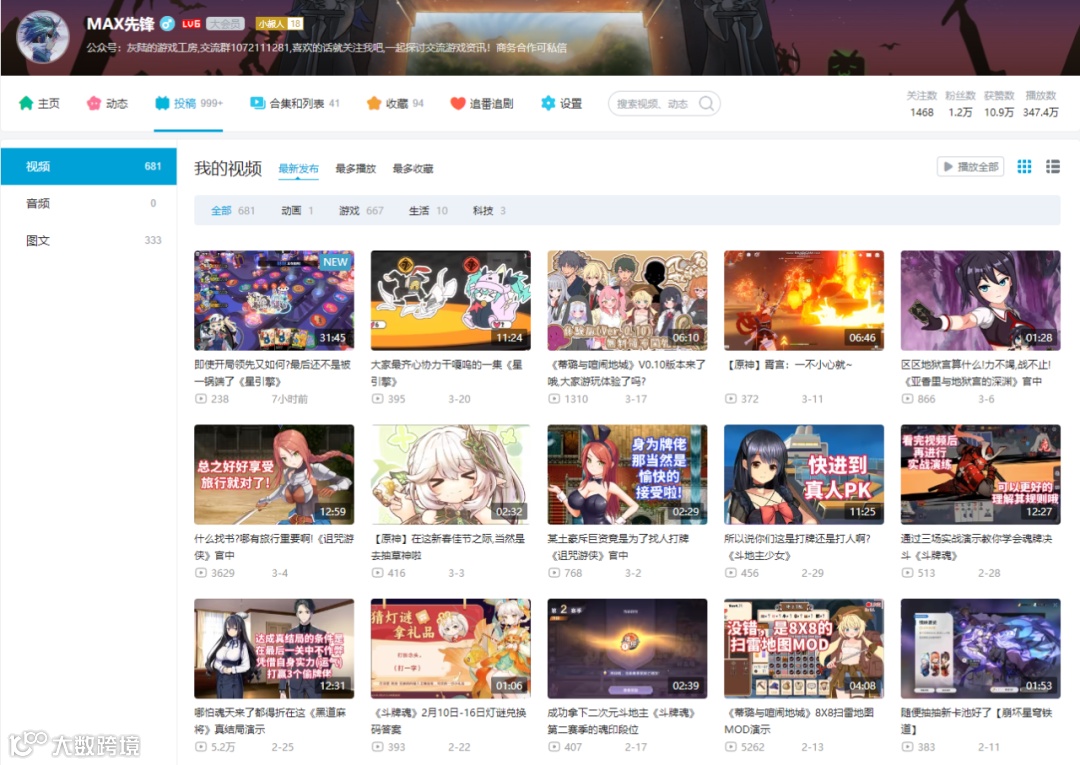Open the 主页 home tab
This screenshot has width=1080, height=765.
pos(39,103)
